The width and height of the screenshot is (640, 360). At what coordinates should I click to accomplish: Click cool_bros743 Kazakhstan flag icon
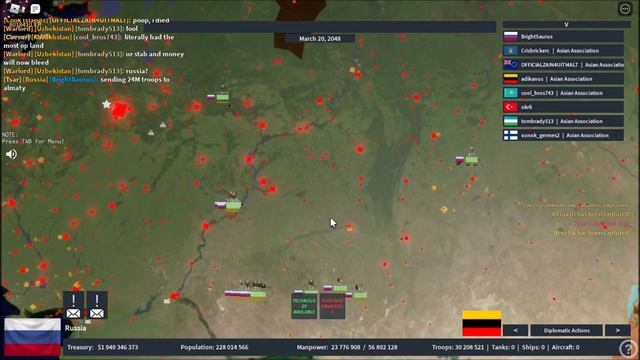pos(511,93)
